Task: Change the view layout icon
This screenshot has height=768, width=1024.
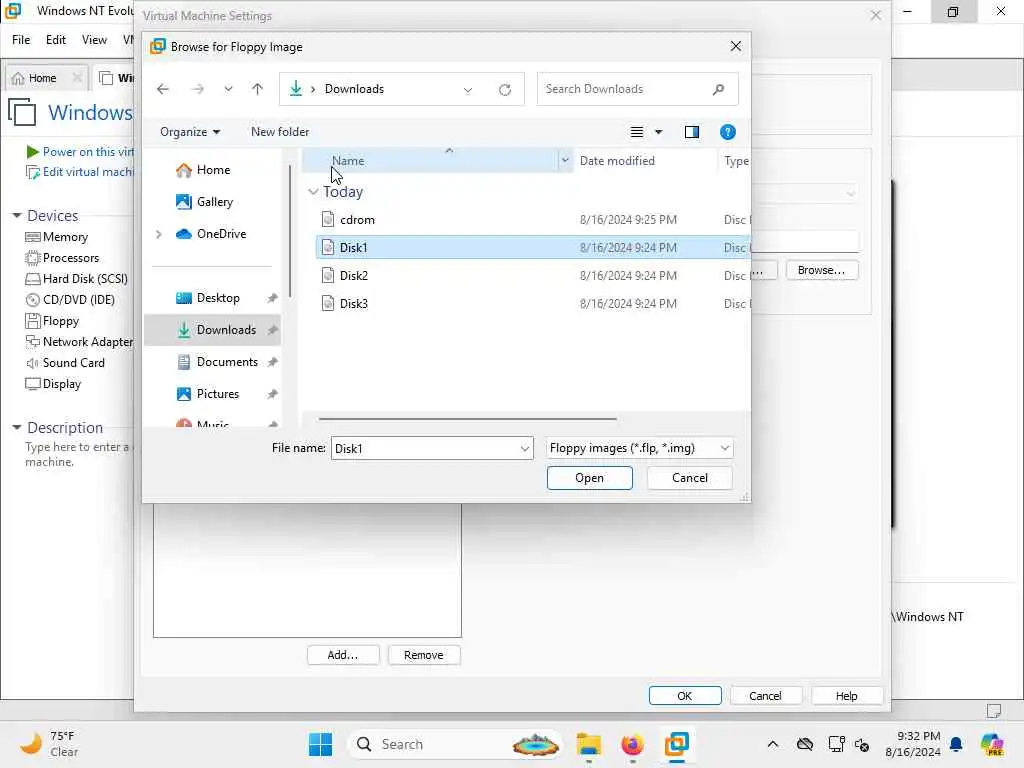Action: pos(637,132)
